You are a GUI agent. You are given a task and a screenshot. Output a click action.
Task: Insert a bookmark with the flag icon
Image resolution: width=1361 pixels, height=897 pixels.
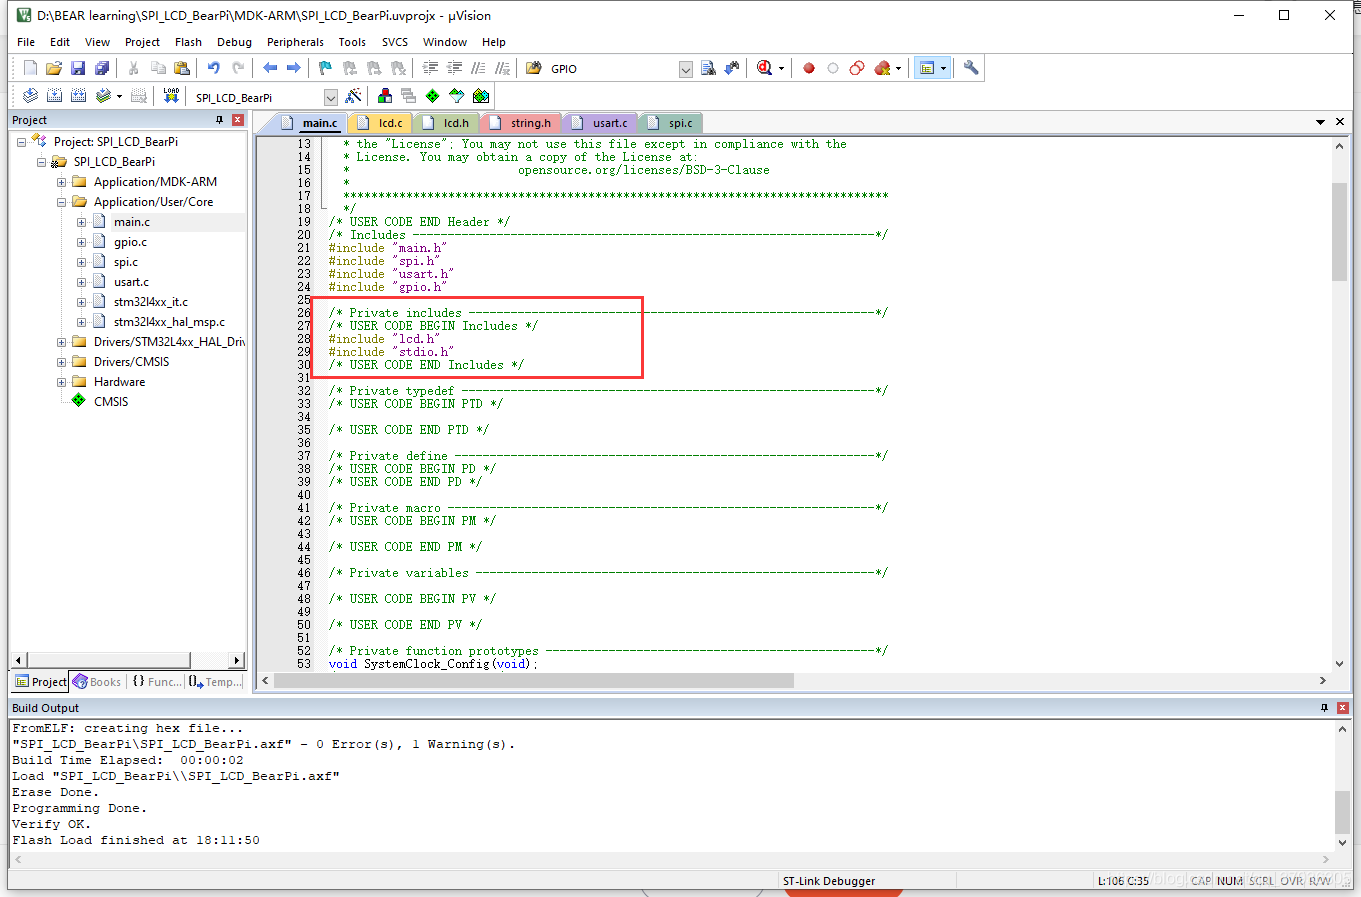325,68
